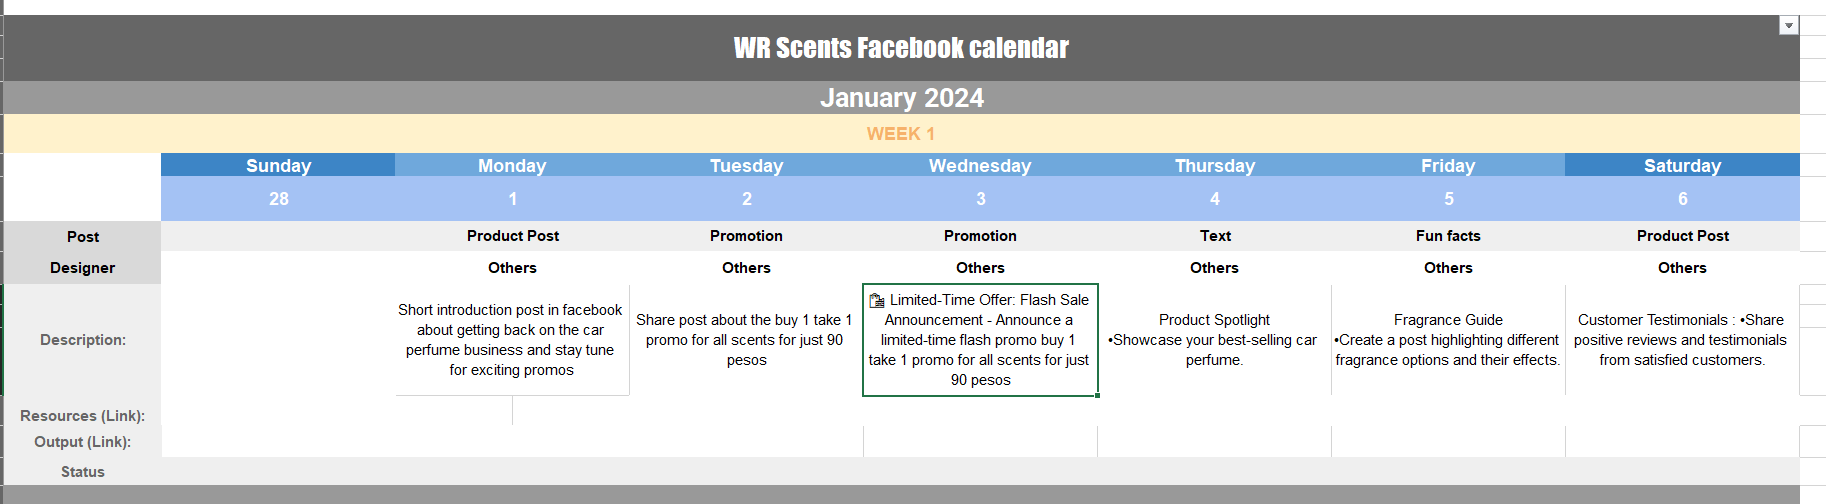1826x504 pixels.
Task: Click the Output (Link) row label
Action: 82,442
